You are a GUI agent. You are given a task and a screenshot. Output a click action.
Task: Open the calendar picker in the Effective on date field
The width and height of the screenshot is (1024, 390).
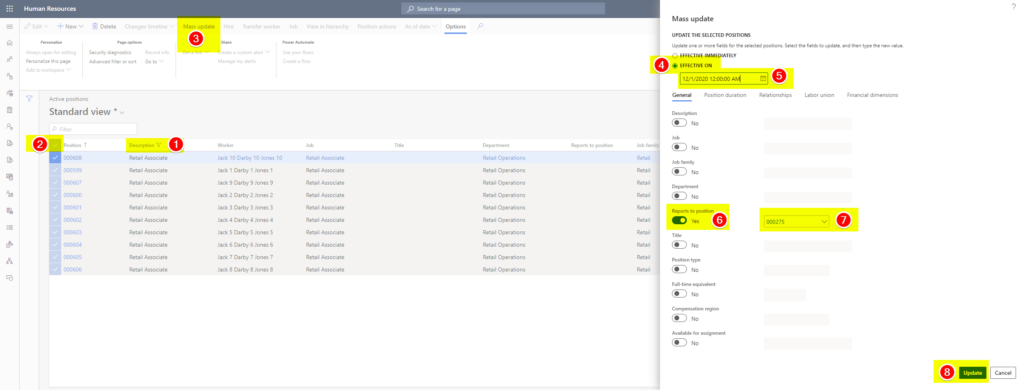tap(763, 78)
